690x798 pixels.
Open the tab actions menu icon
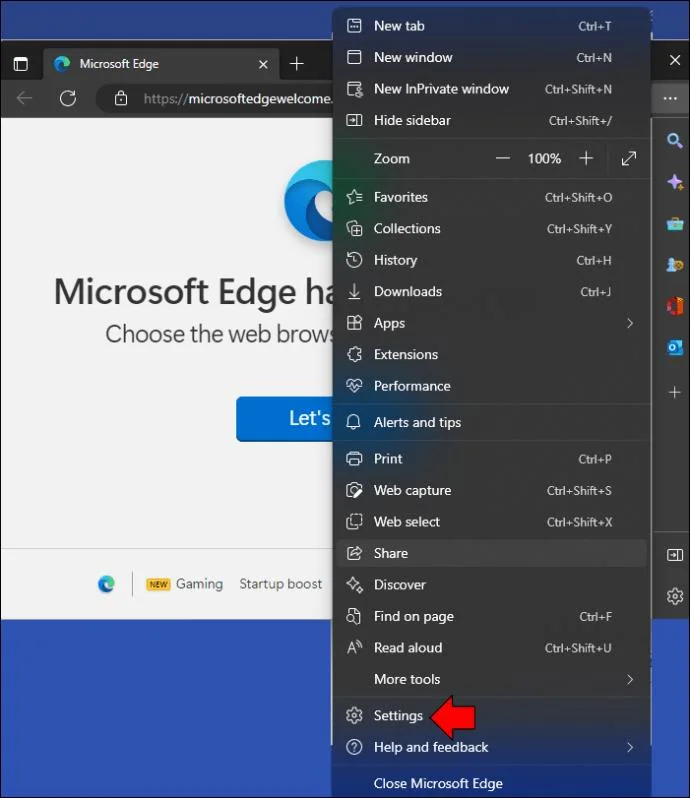click(21, 64)
